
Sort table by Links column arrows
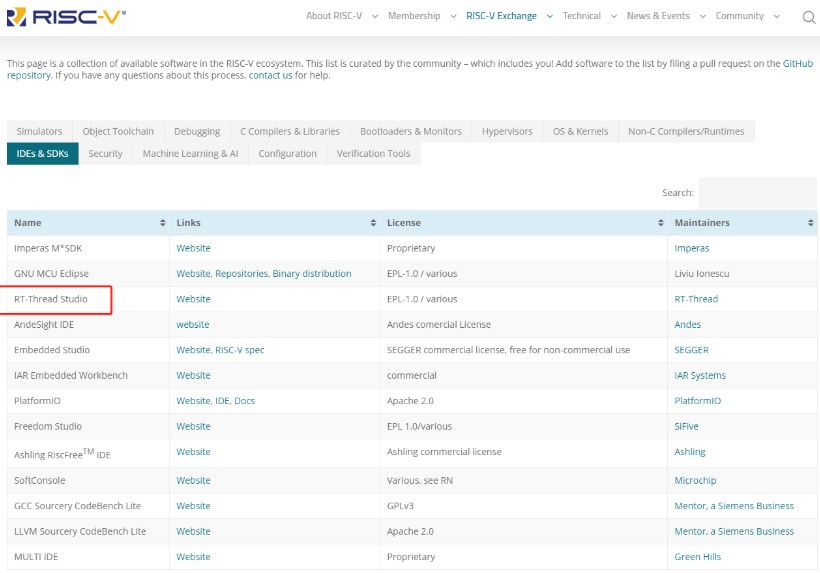373,223
